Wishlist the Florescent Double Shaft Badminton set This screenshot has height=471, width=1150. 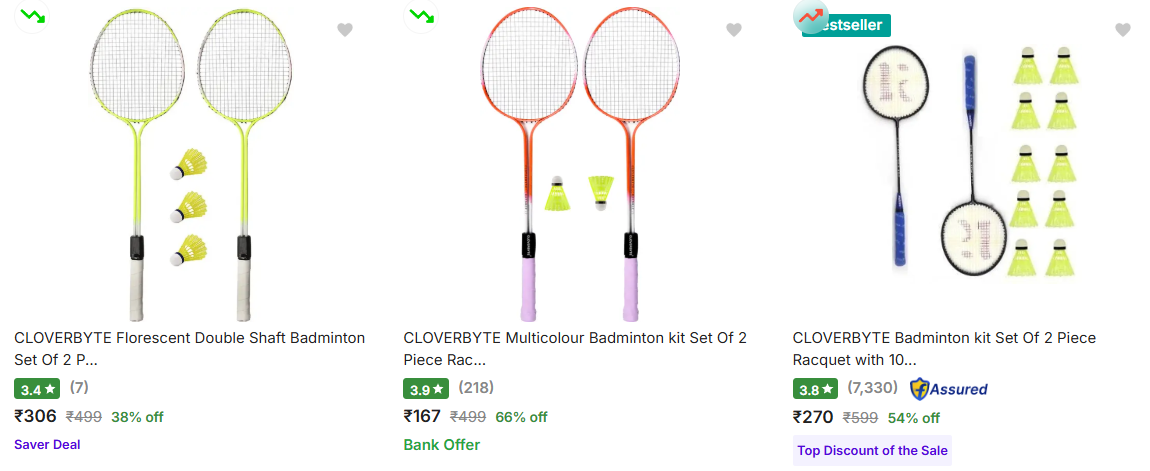click(345, 30)
